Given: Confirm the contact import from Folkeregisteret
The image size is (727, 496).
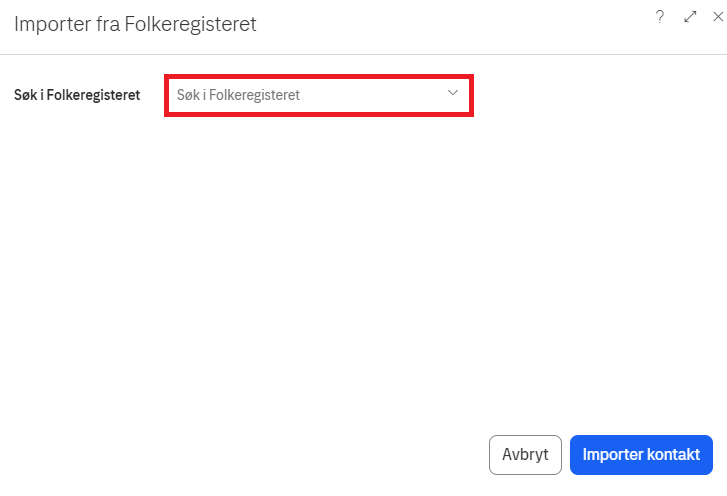Looking at the screenshot, I should [x=641, y=454].
